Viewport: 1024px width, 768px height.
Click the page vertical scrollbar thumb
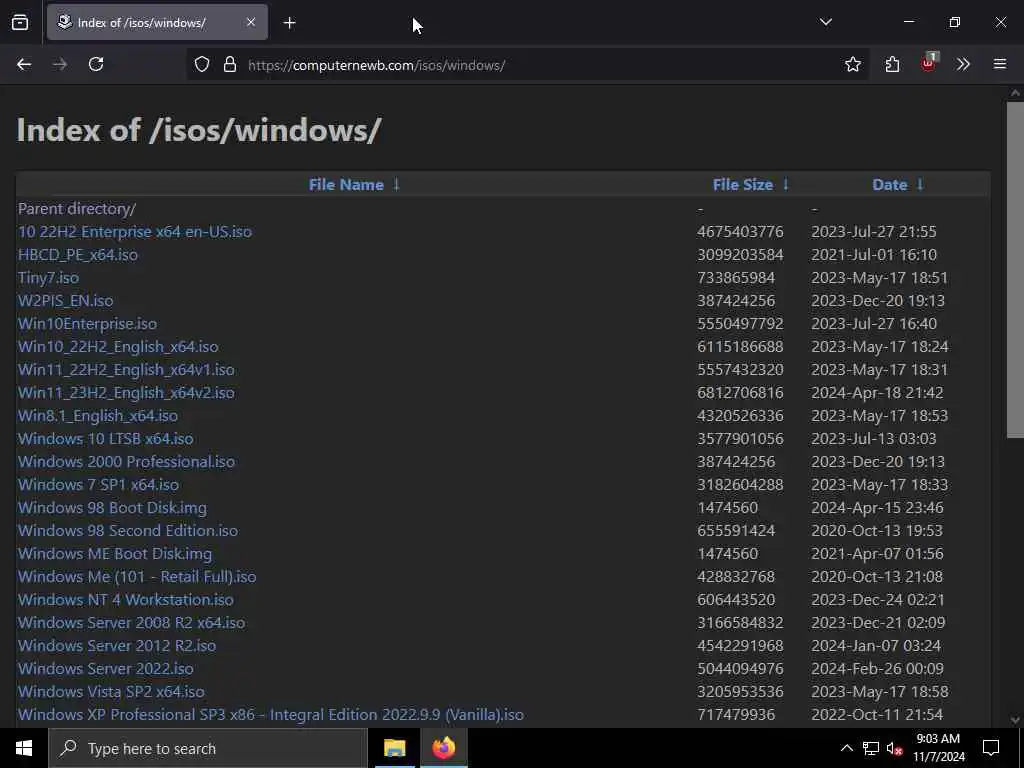(x=1015, y=270)
